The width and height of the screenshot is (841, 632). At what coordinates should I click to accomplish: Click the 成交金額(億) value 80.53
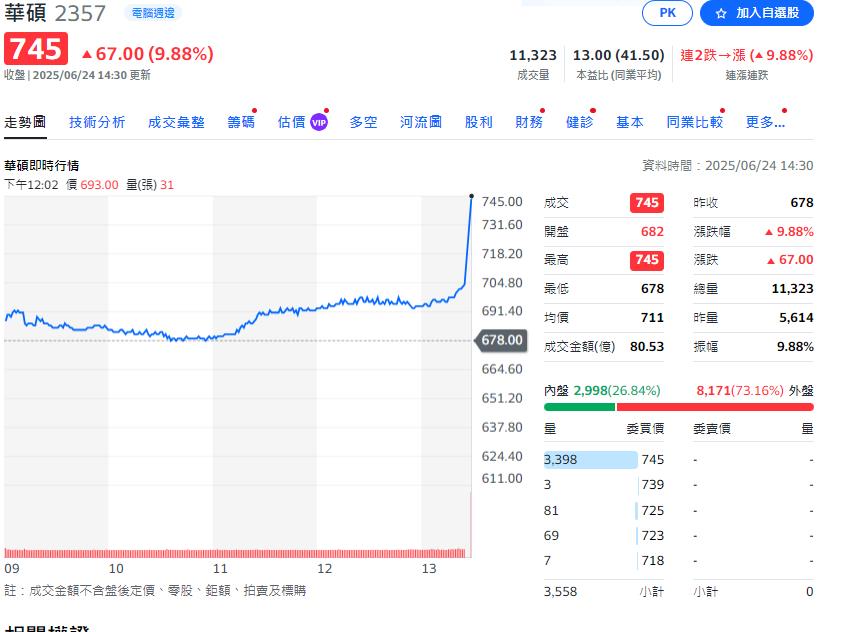coord(647,347)
